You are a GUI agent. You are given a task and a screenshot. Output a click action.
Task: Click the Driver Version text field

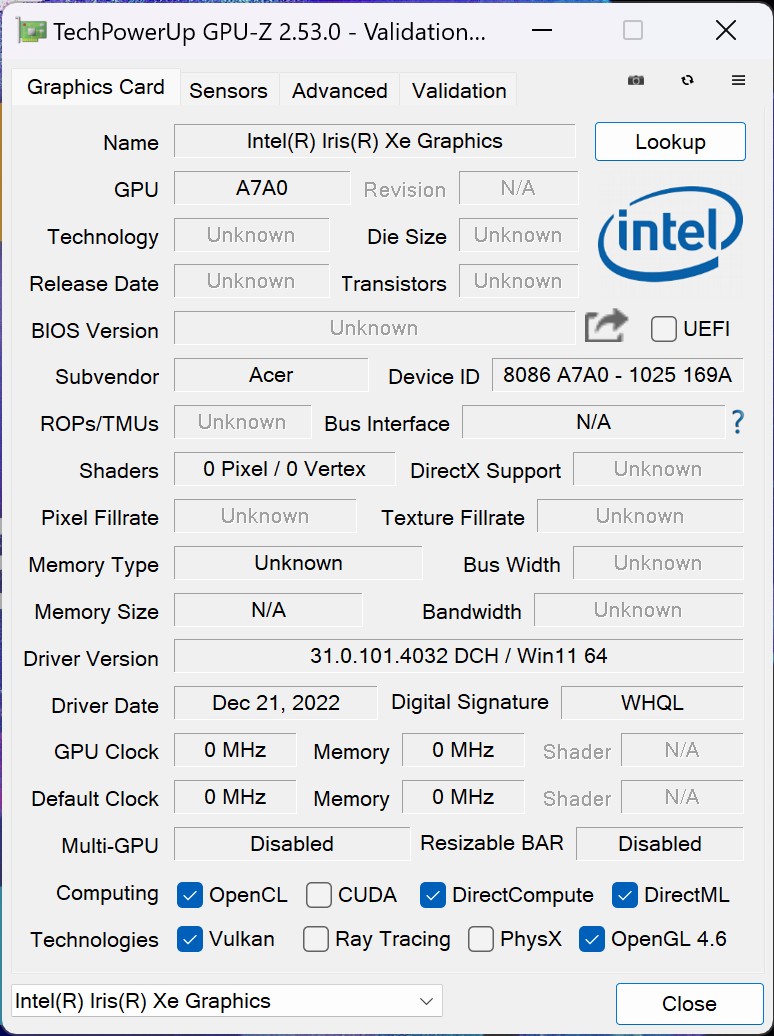[x=458, y=656]
